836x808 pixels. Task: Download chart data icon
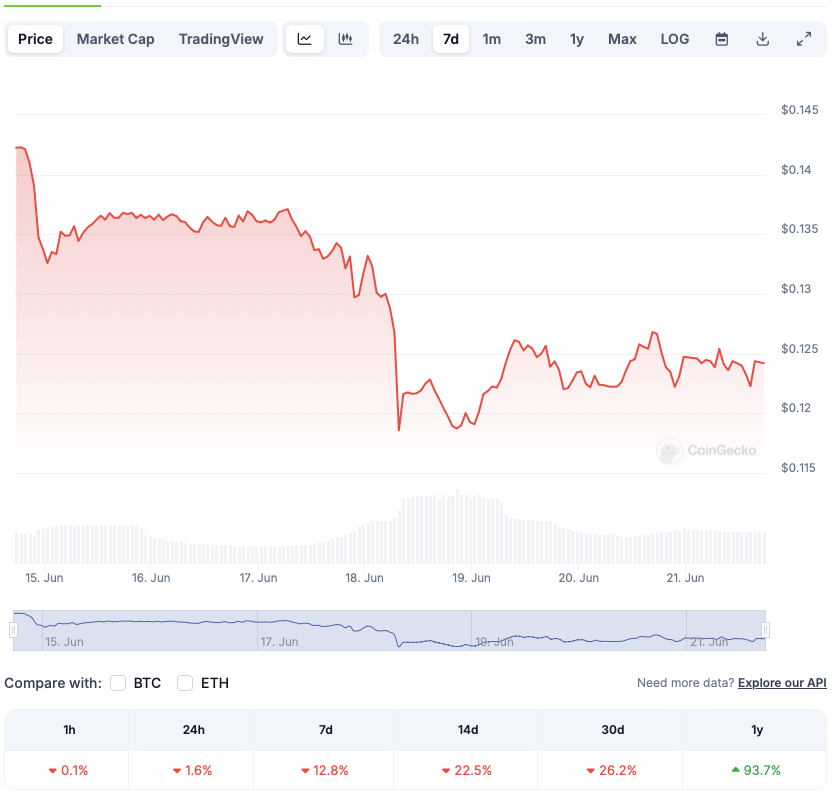click(x=763, y=39)
